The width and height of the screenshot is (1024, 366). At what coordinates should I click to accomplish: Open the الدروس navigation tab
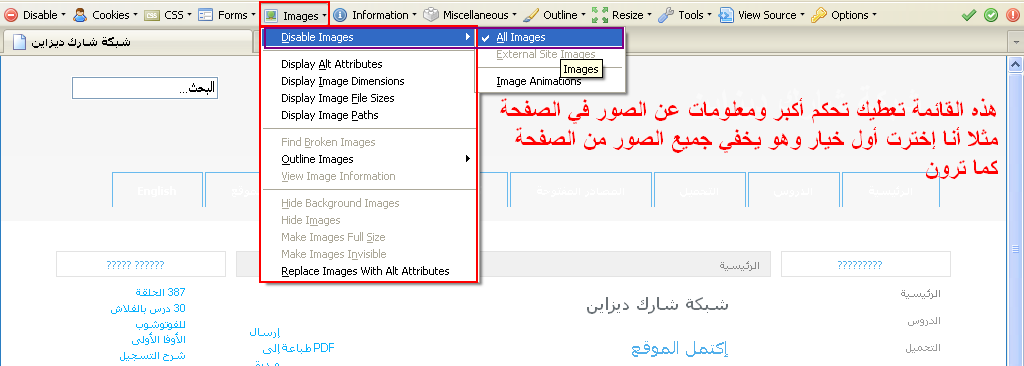pyautogui.click(x=793, y=191)
